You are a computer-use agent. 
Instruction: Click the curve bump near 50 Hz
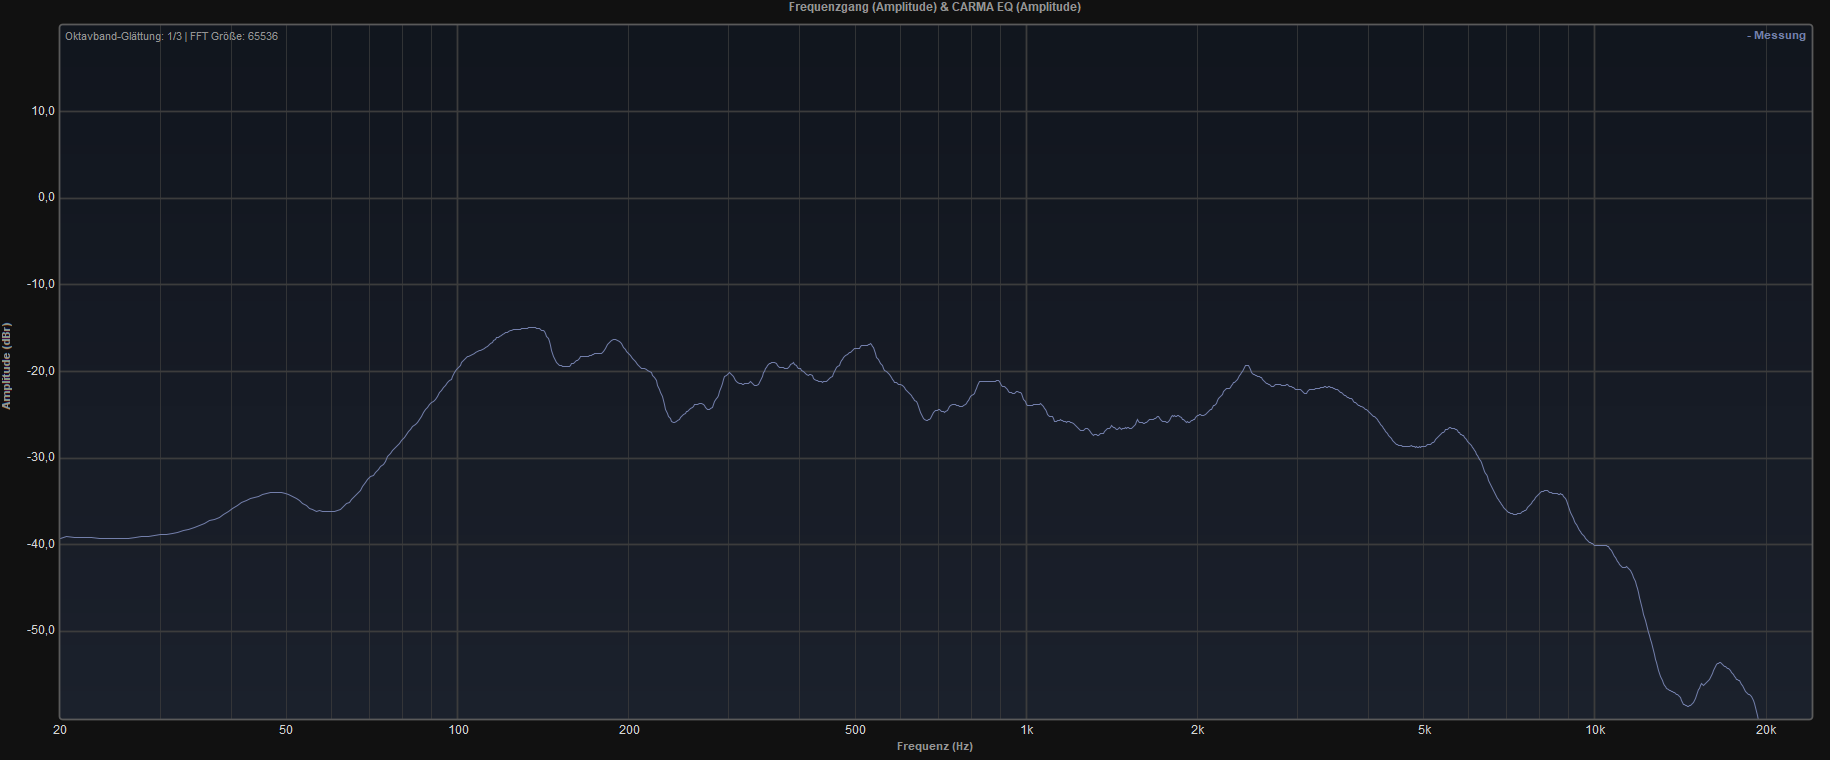pyautogui.click(x=277, y=492)
